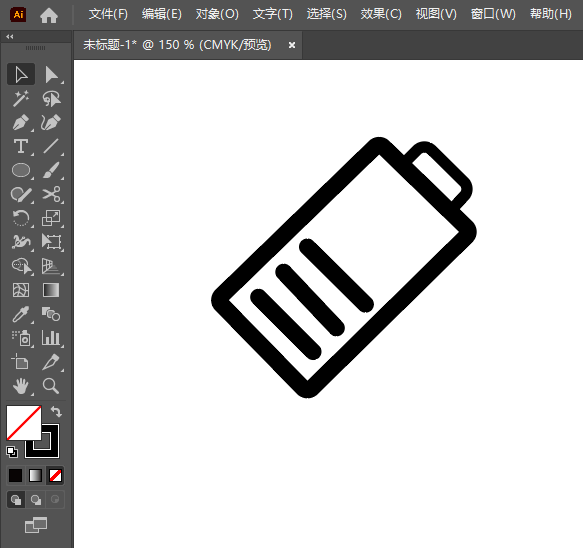Choose the Symbol Sprayer tool
The height and width of the screenshot is (548, 583).
(21, 338)
